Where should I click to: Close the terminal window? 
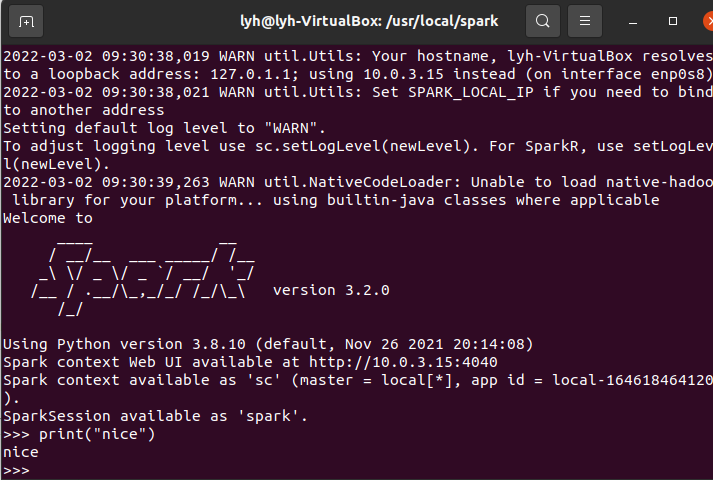tap(708, 21)
